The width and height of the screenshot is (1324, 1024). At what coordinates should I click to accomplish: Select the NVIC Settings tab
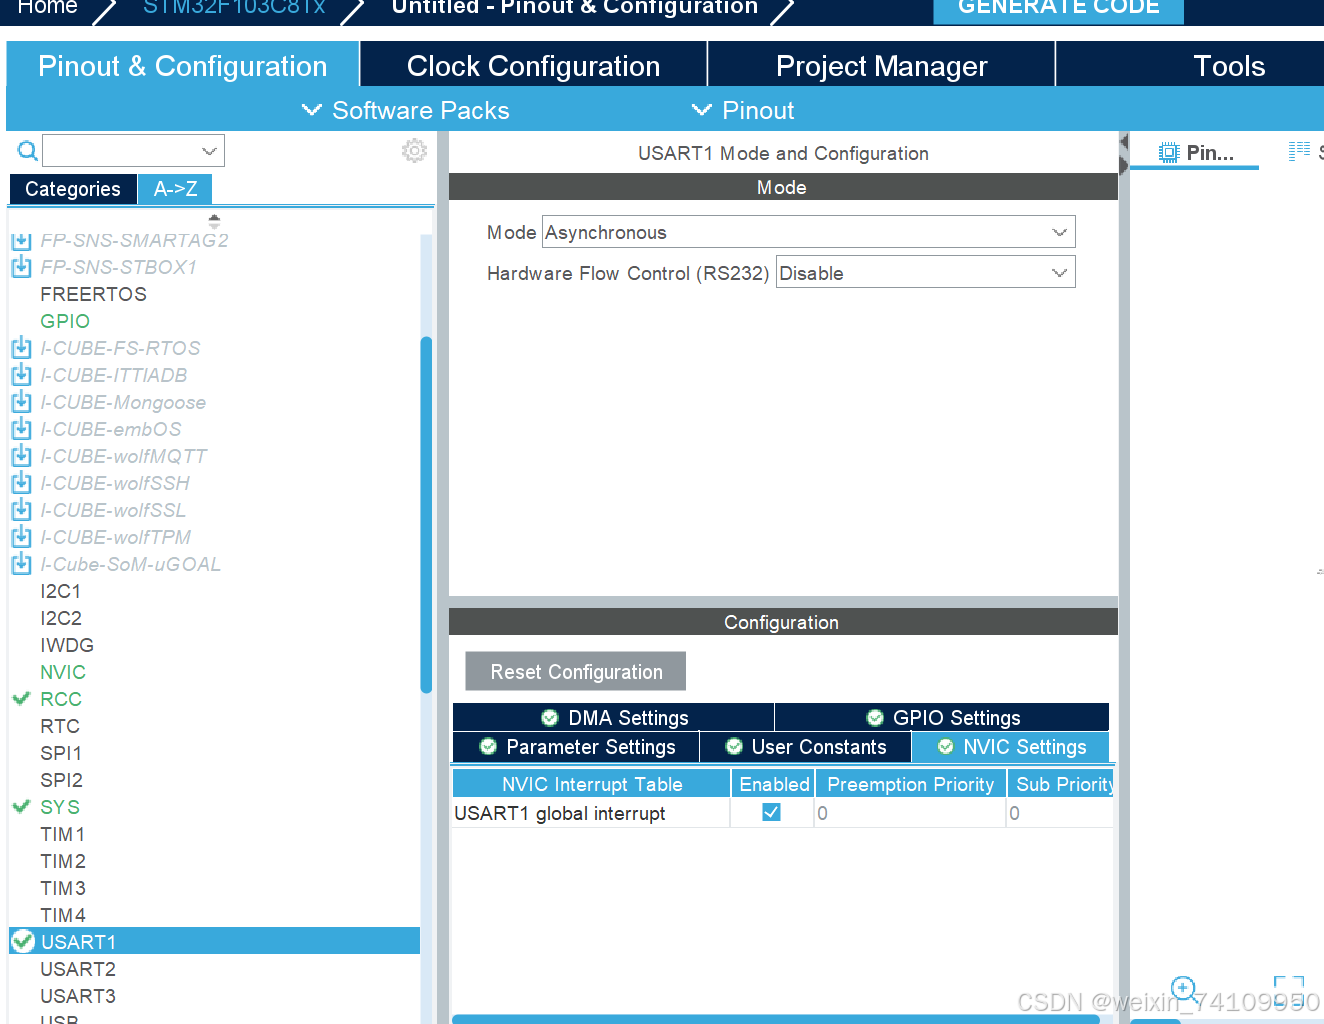point(1011,747)
